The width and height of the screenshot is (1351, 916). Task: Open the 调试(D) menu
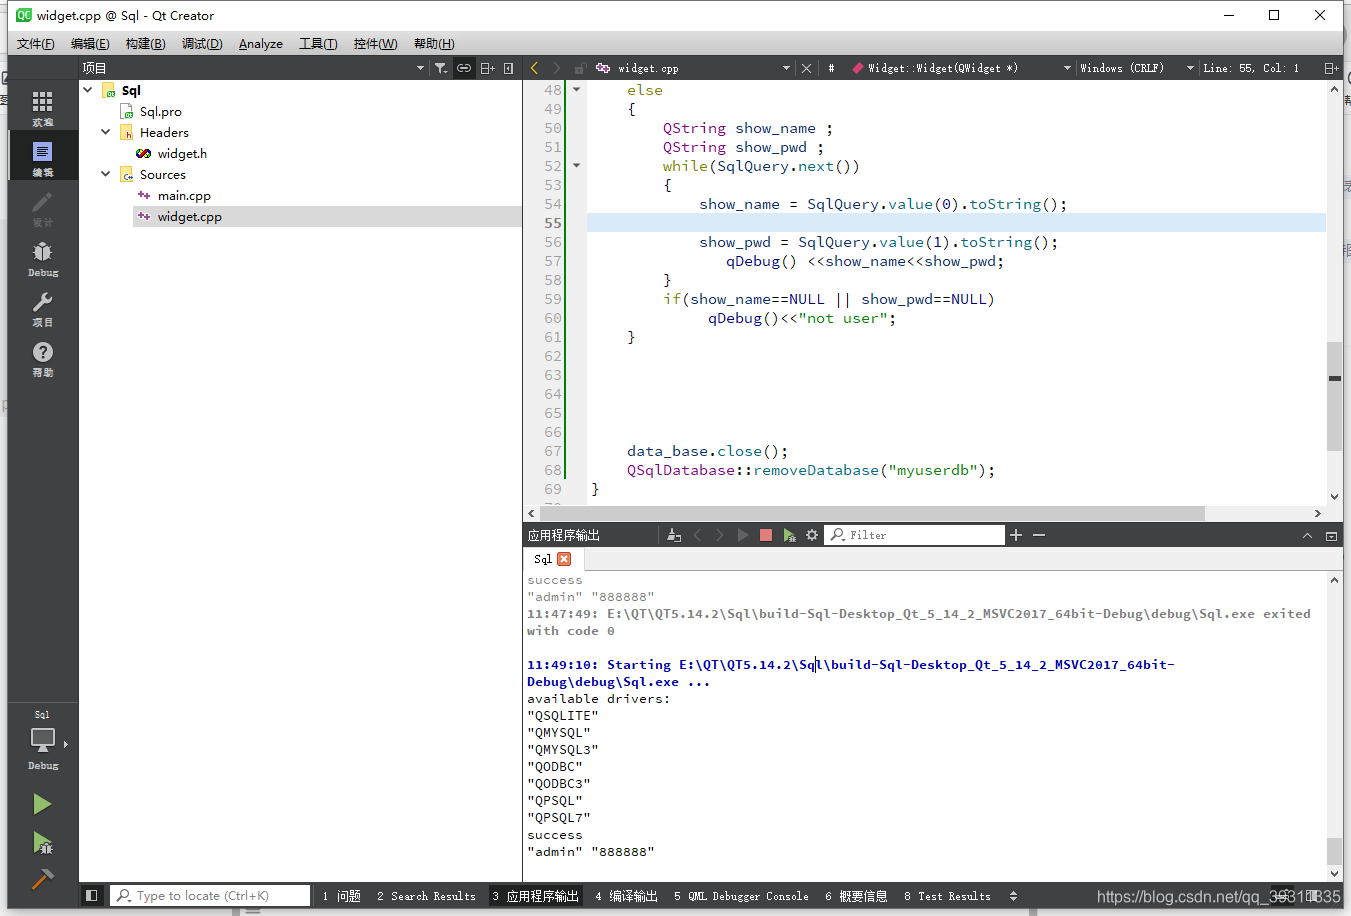coord(202,44)
